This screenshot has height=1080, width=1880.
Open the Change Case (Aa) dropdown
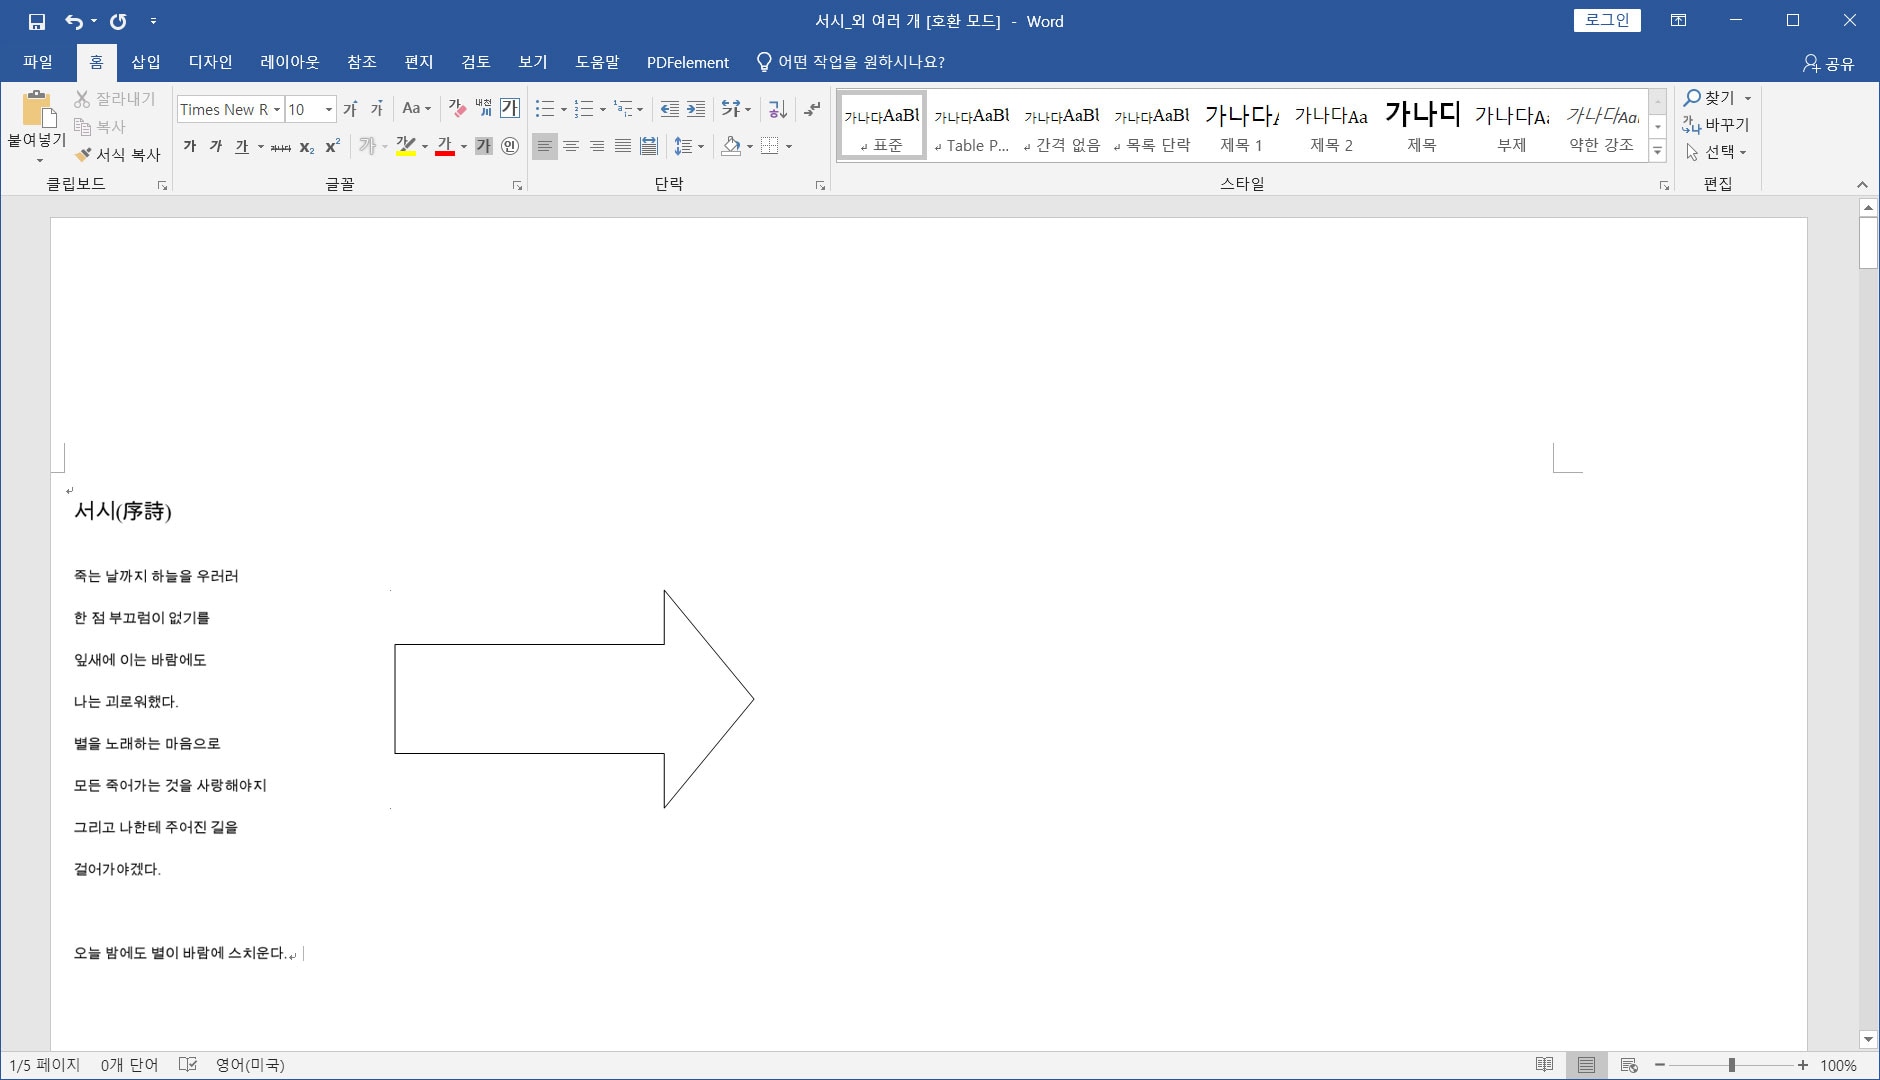(416, 108)
